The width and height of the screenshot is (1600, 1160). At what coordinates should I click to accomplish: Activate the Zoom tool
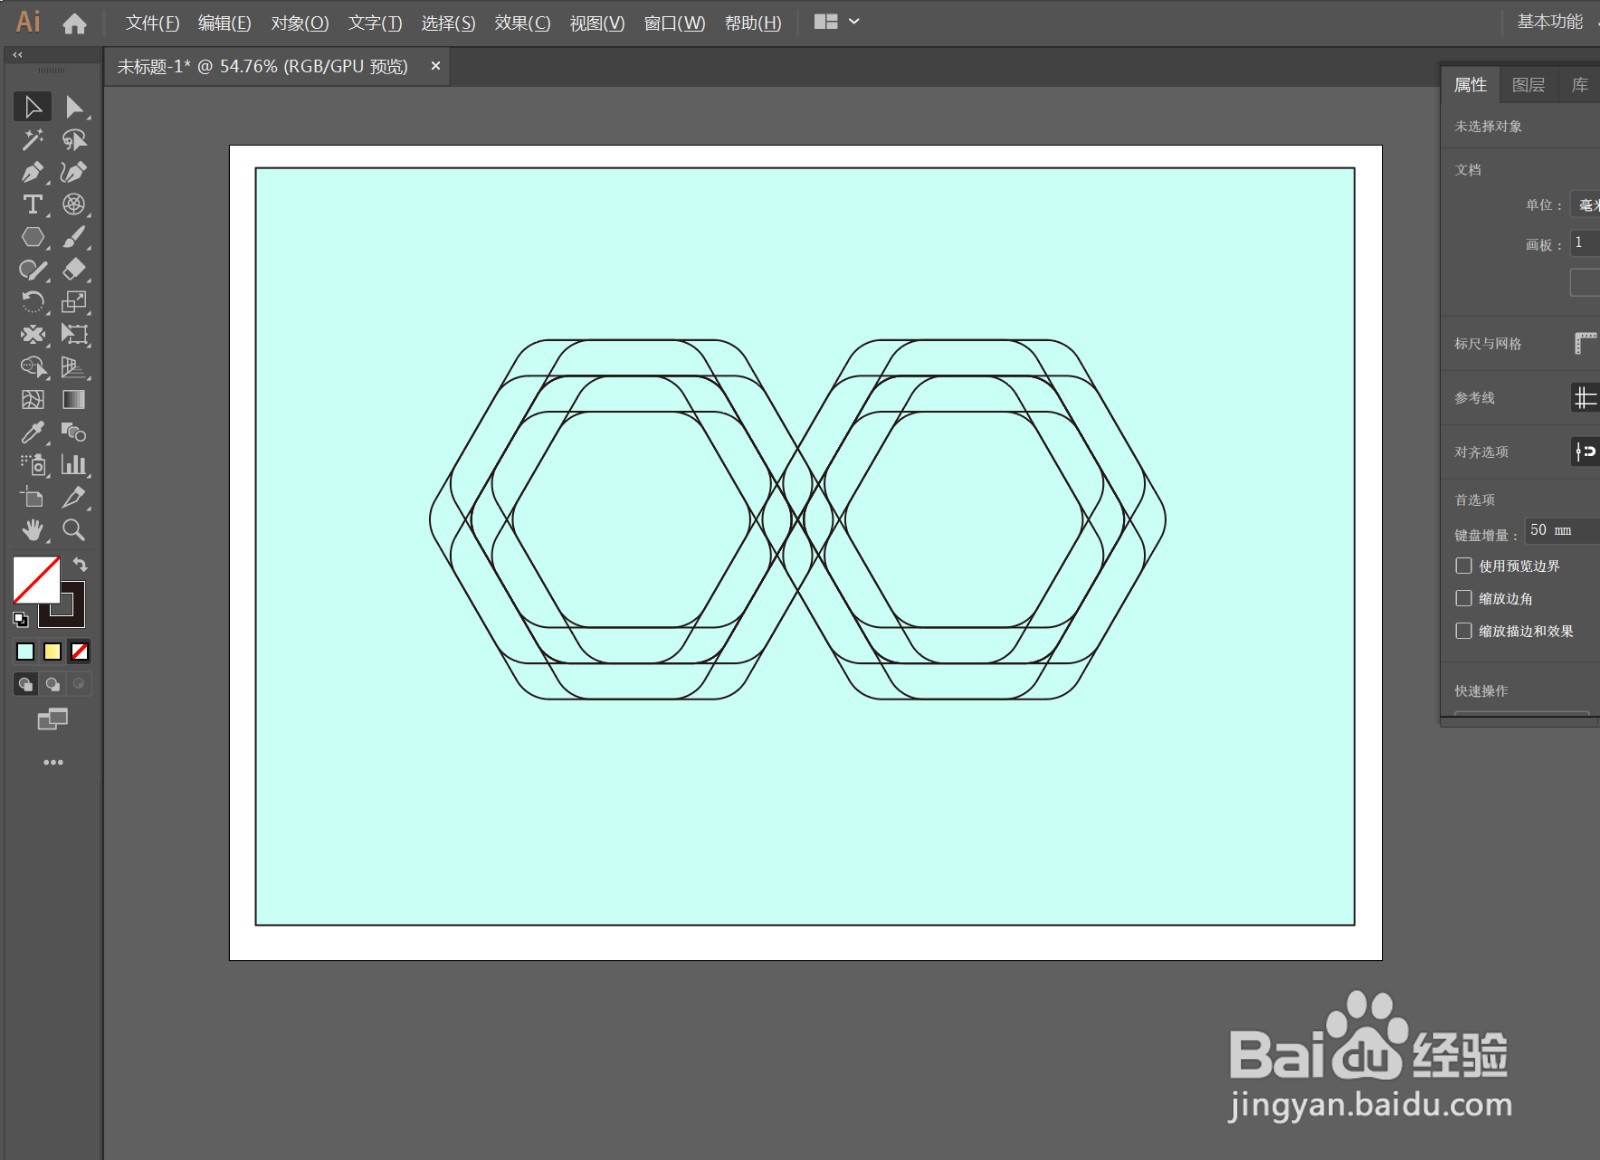click(74, 530)
